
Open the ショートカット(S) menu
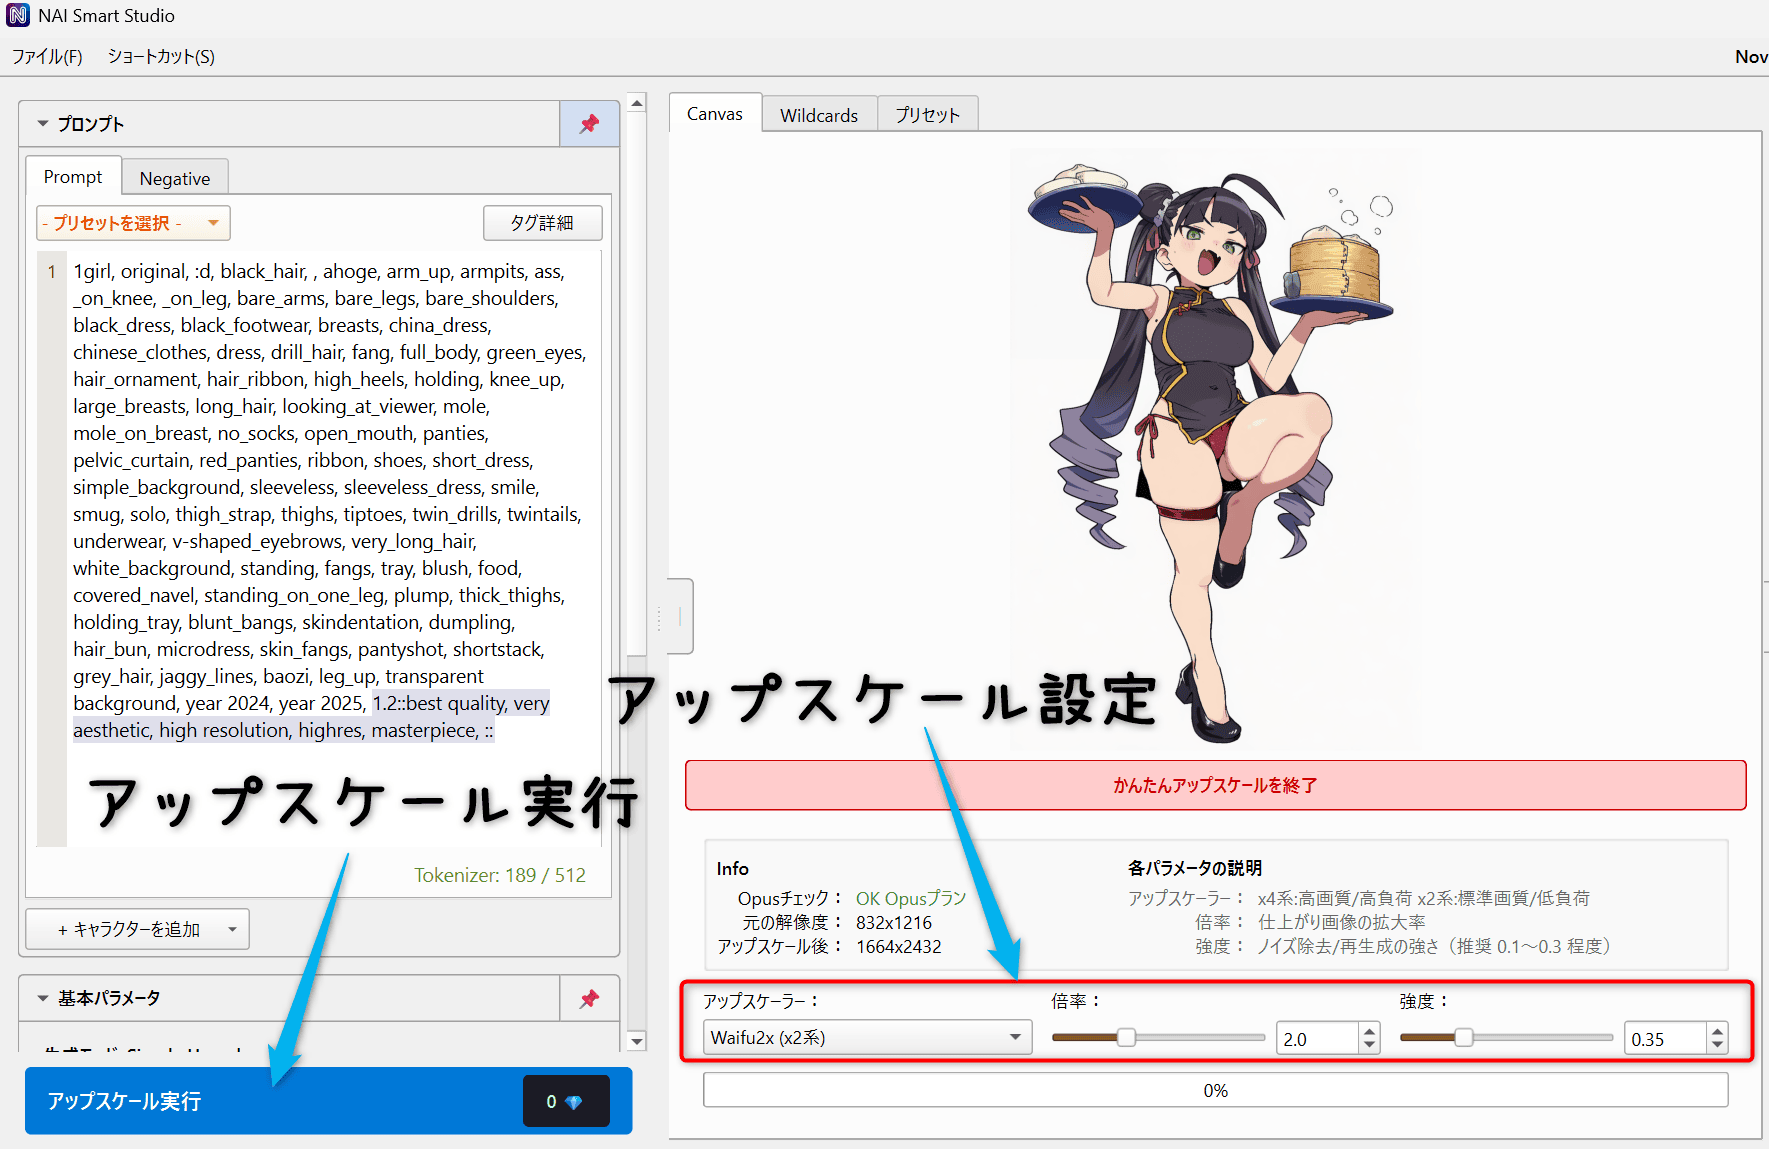coord(159,57)
